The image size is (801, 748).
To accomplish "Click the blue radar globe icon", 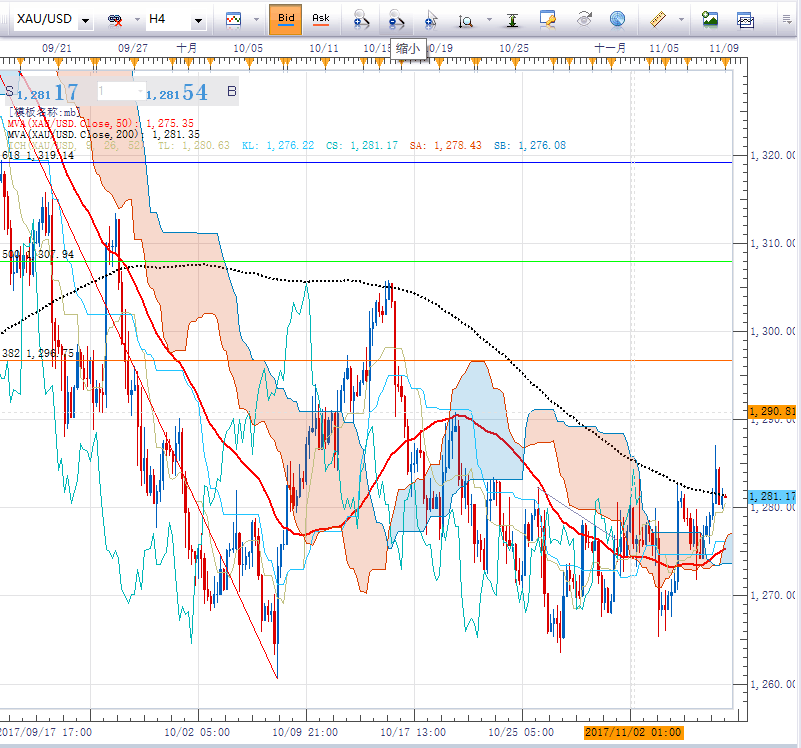I will pos(618,19).
